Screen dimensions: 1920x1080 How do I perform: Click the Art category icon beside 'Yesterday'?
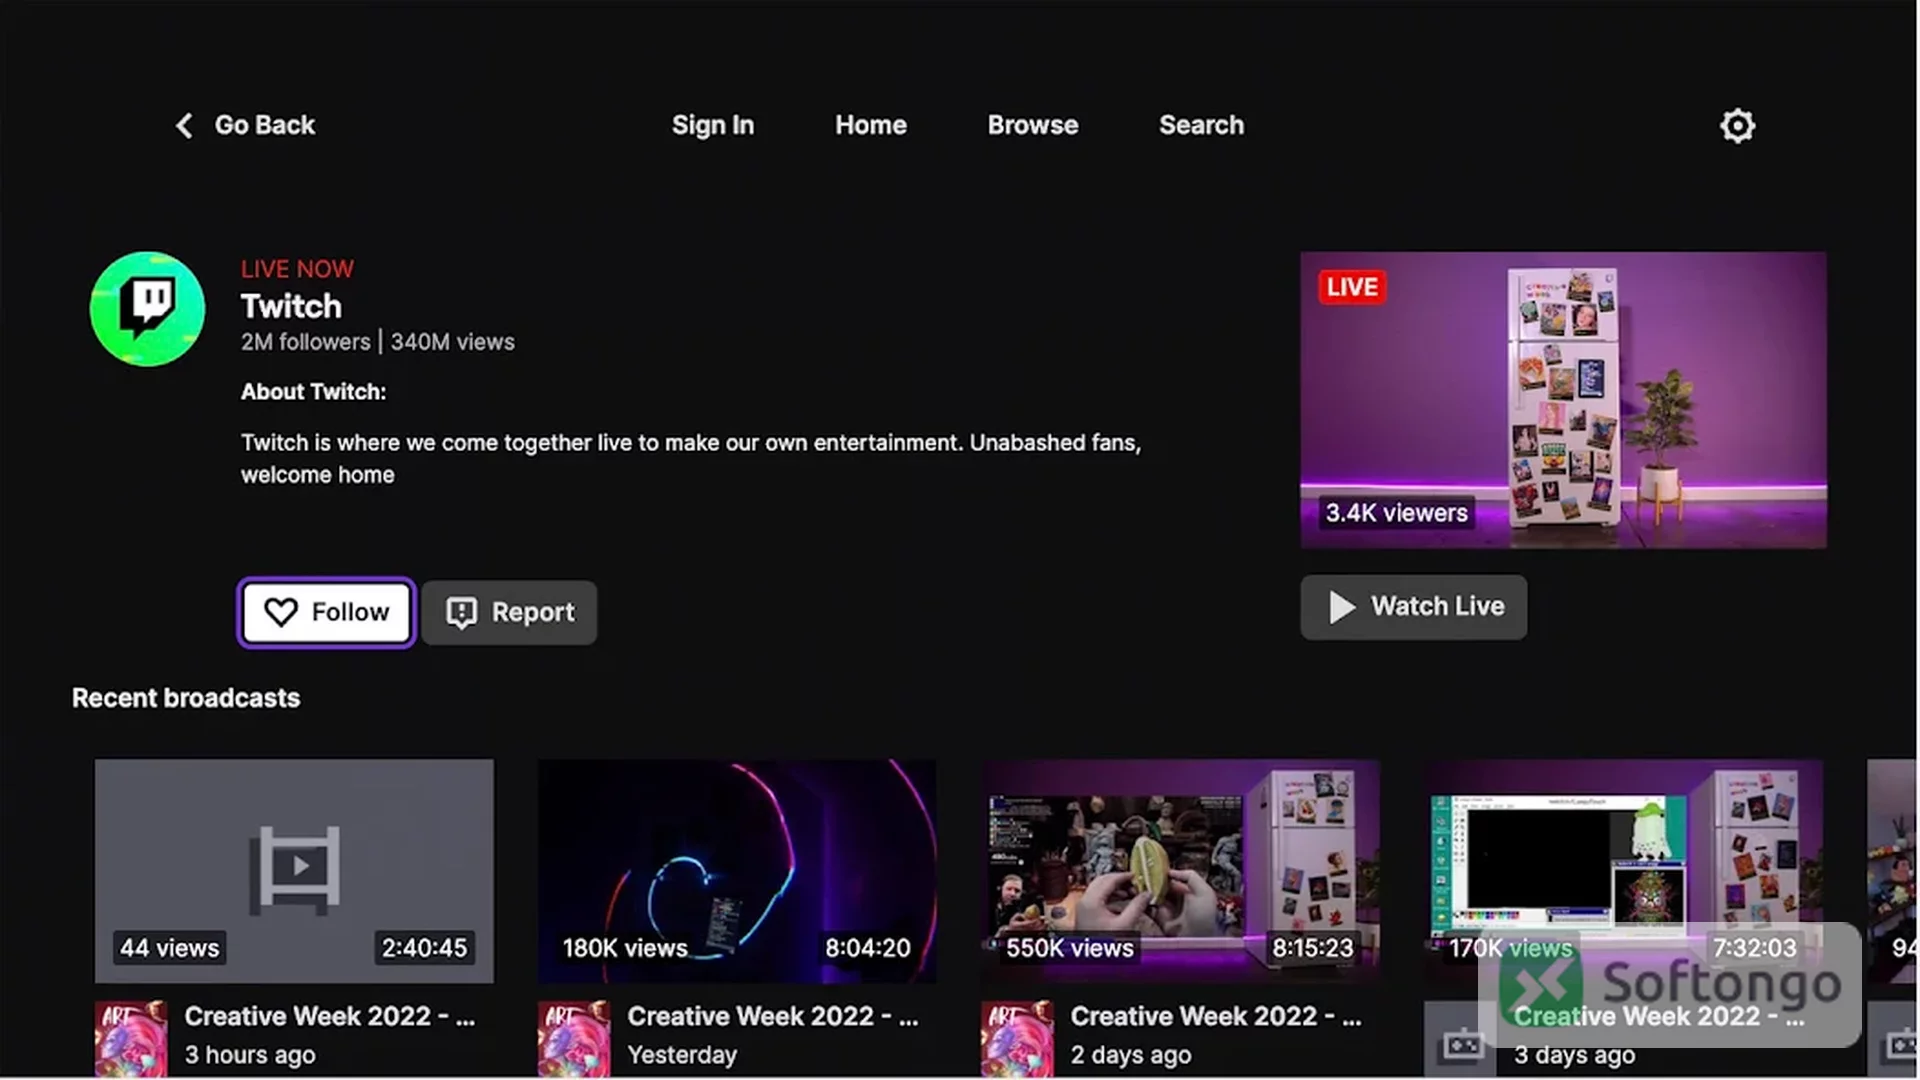[574, 1038]
